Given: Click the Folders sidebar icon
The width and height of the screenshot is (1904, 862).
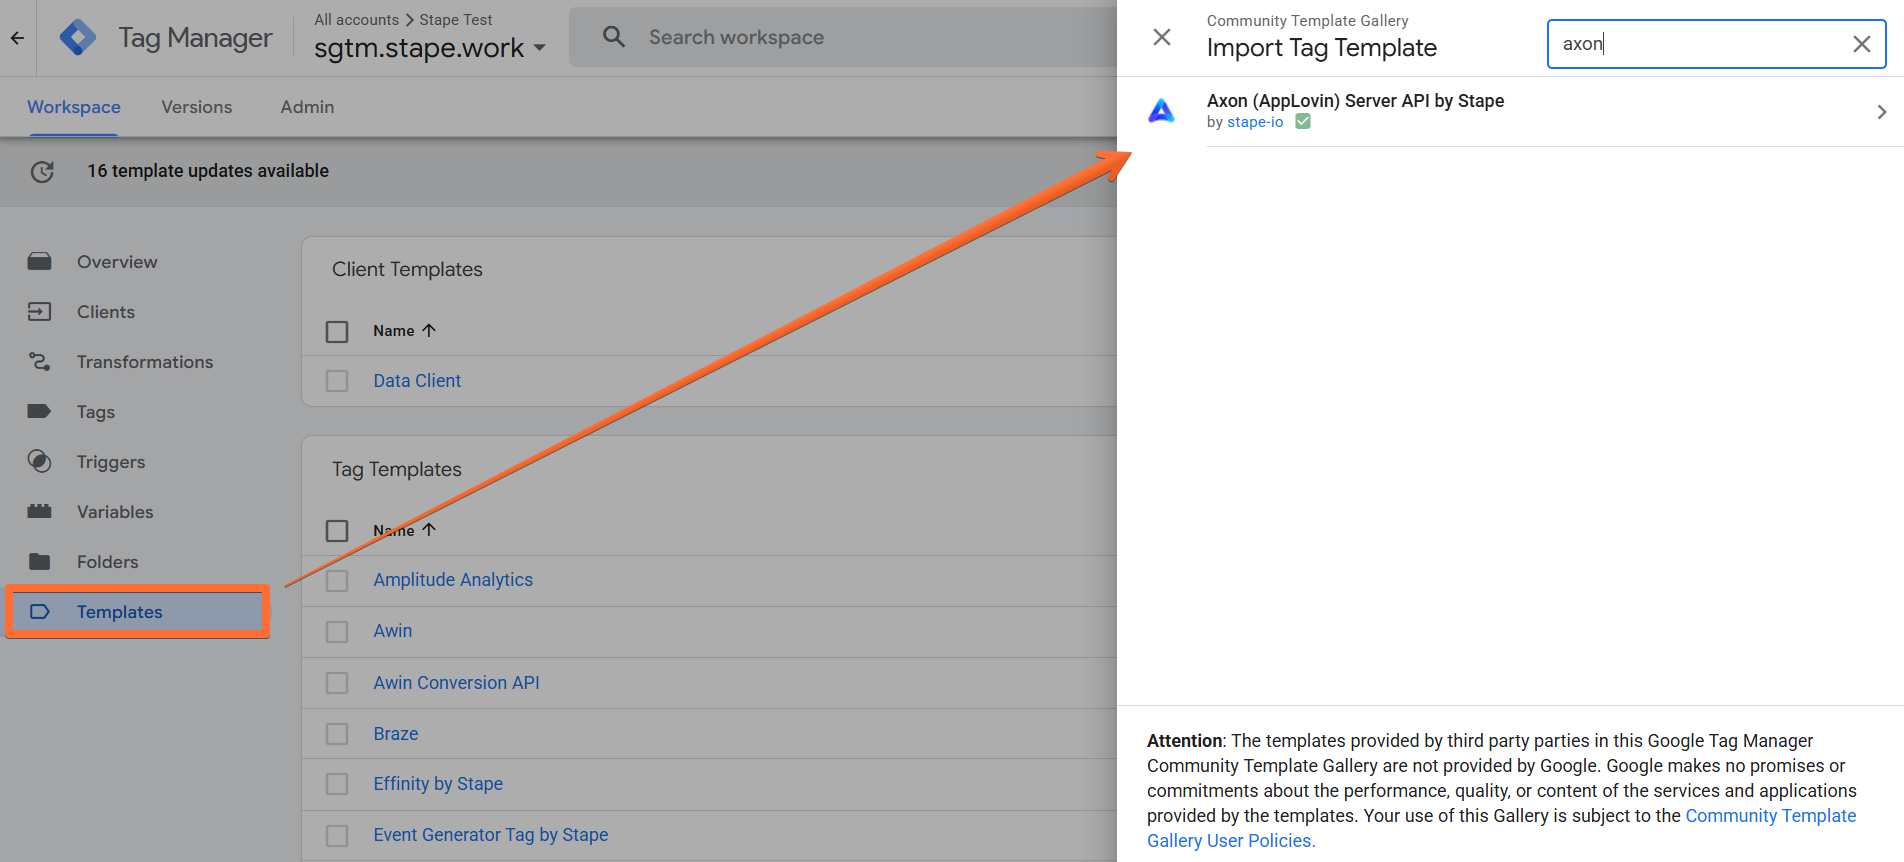Looking at the screenshot, I should tap(40, 561).
